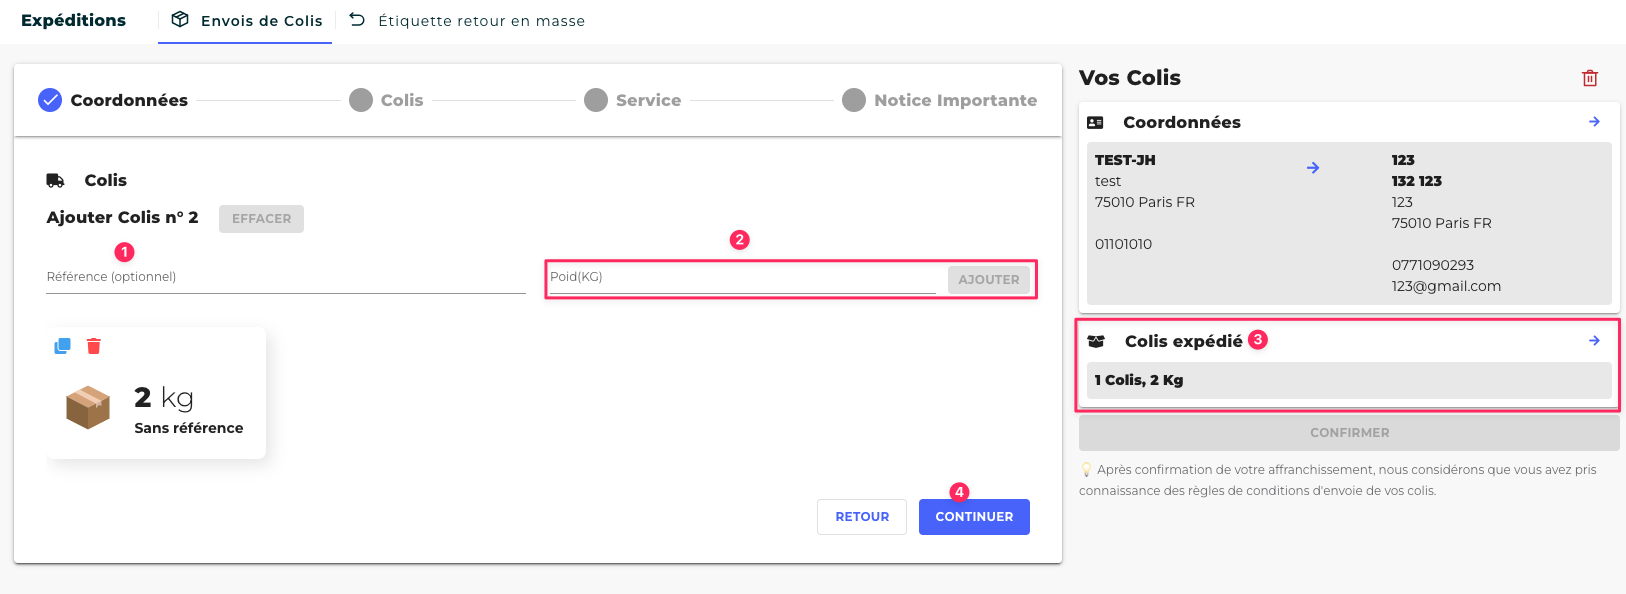This screenshot has height=594, width=1626.
Task: Click the brown parcel box image
Action: 88,407
